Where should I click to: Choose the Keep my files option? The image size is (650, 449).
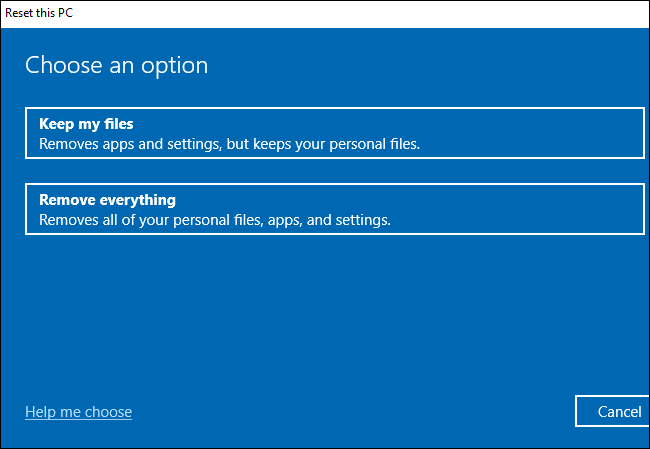(x=335, y=133)
